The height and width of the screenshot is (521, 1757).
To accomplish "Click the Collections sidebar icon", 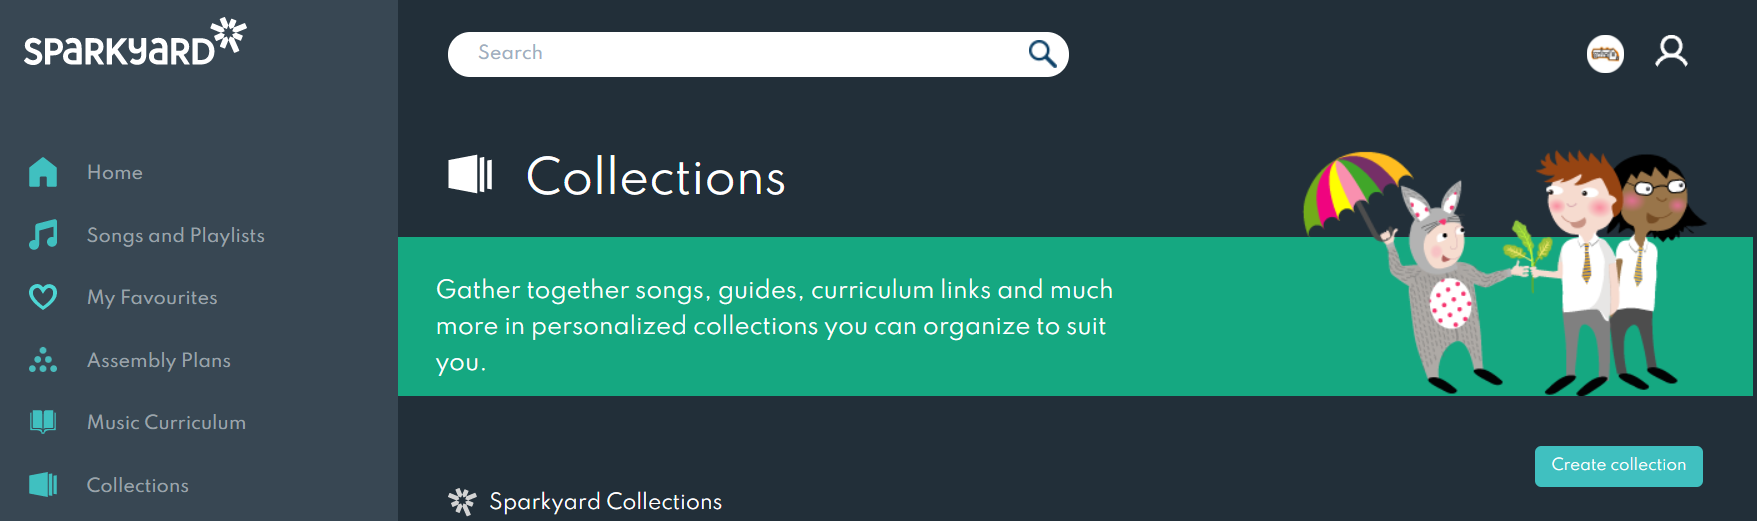I will tap(43, 485).
